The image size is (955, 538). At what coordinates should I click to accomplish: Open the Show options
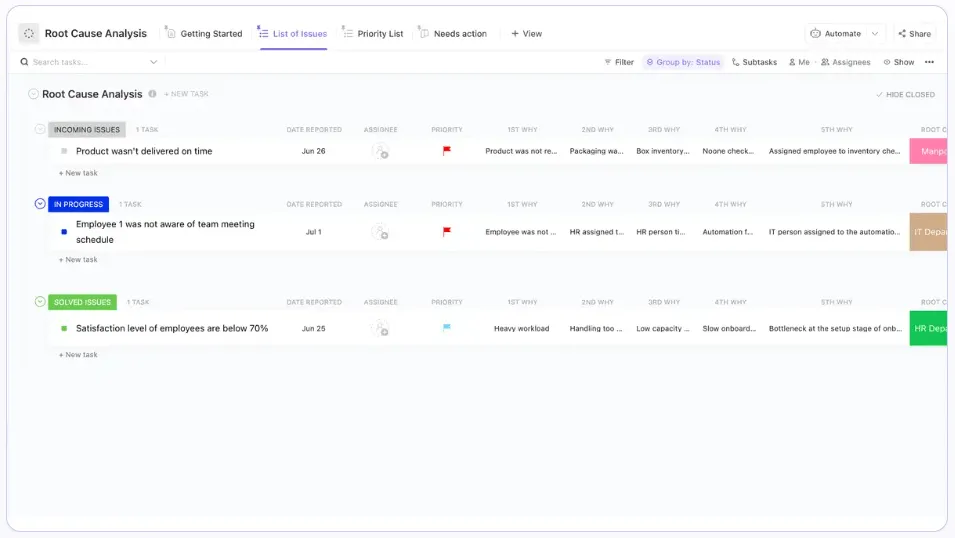pyautogui.click(x=899, y=62)
